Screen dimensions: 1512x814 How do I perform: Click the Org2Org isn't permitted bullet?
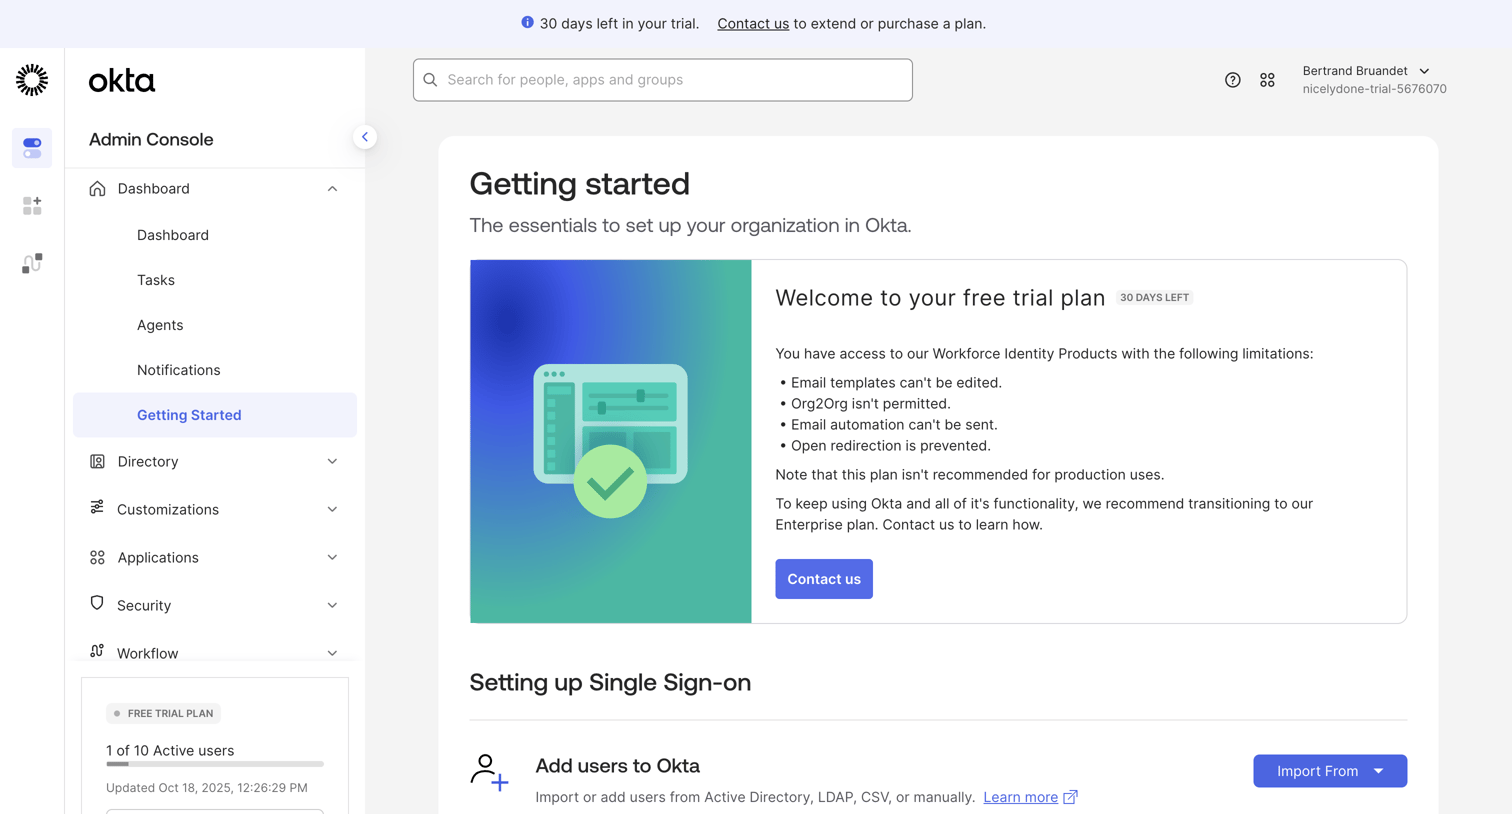pos(870,404)
